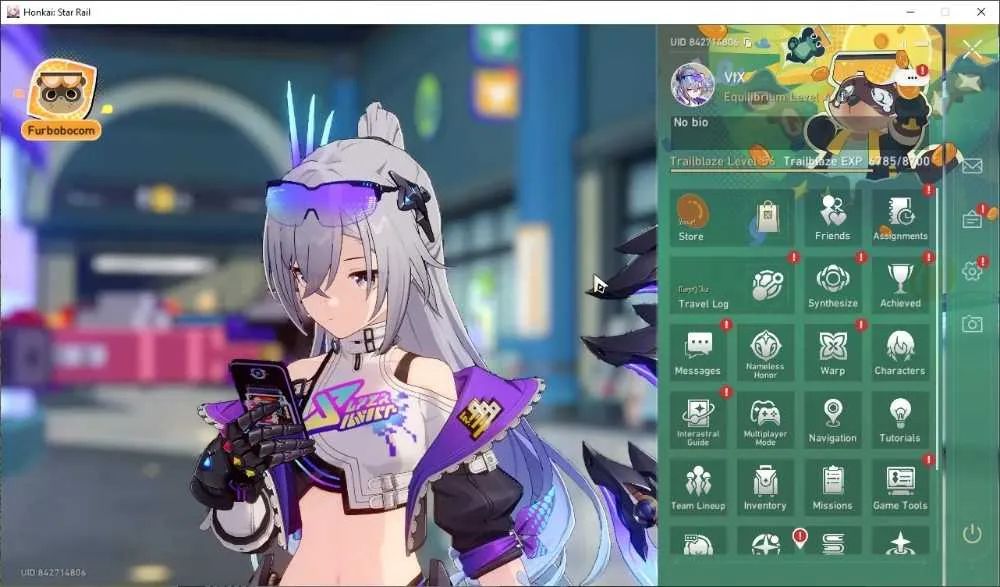Image resolution: width=1000 pixels, height=587 pixels.
Task: Click the power icon in the sidebar
Action: [x=972, y=533]
